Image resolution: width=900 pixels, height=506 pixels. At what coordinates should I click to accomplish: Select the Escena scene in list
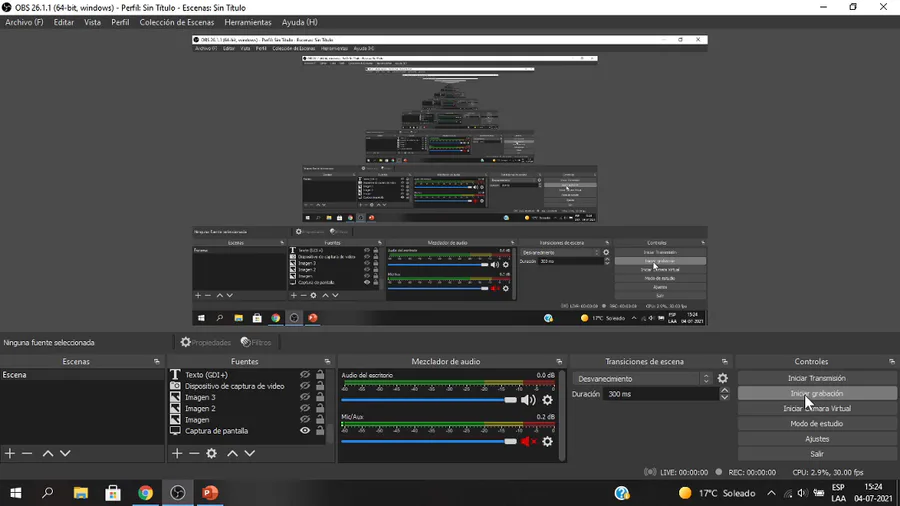tap(82, 375)
